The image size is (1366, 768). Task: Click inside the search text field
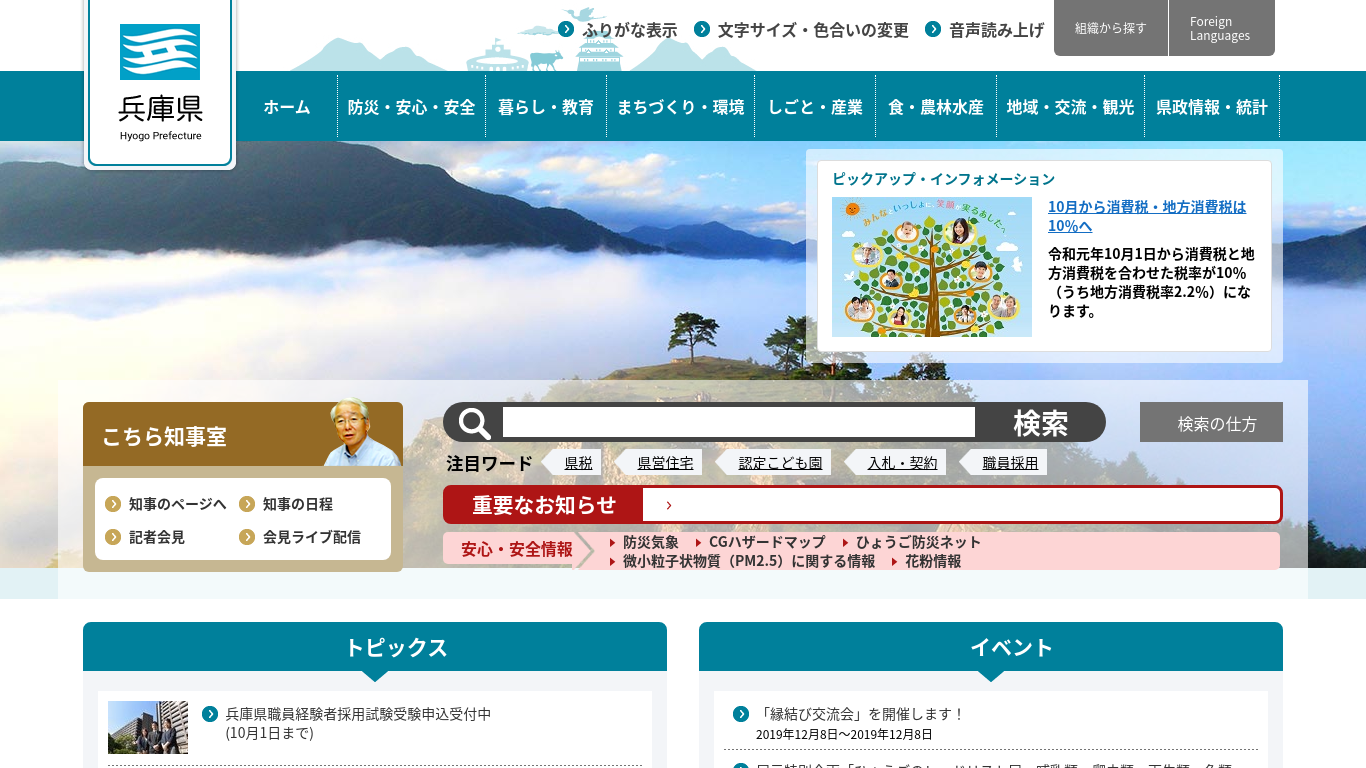(x=738, y=422)
